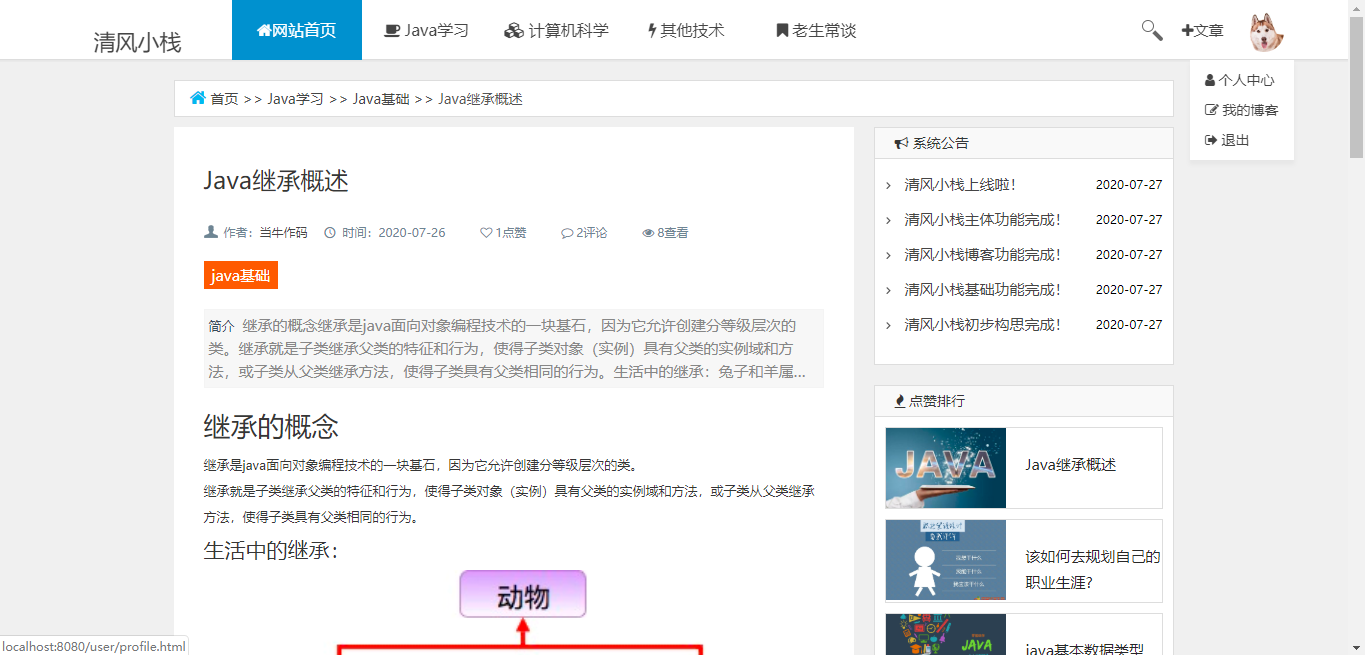Open ranked article Java继承概述 title
The image size is (1365, 655).
[x=1071, y=465]
